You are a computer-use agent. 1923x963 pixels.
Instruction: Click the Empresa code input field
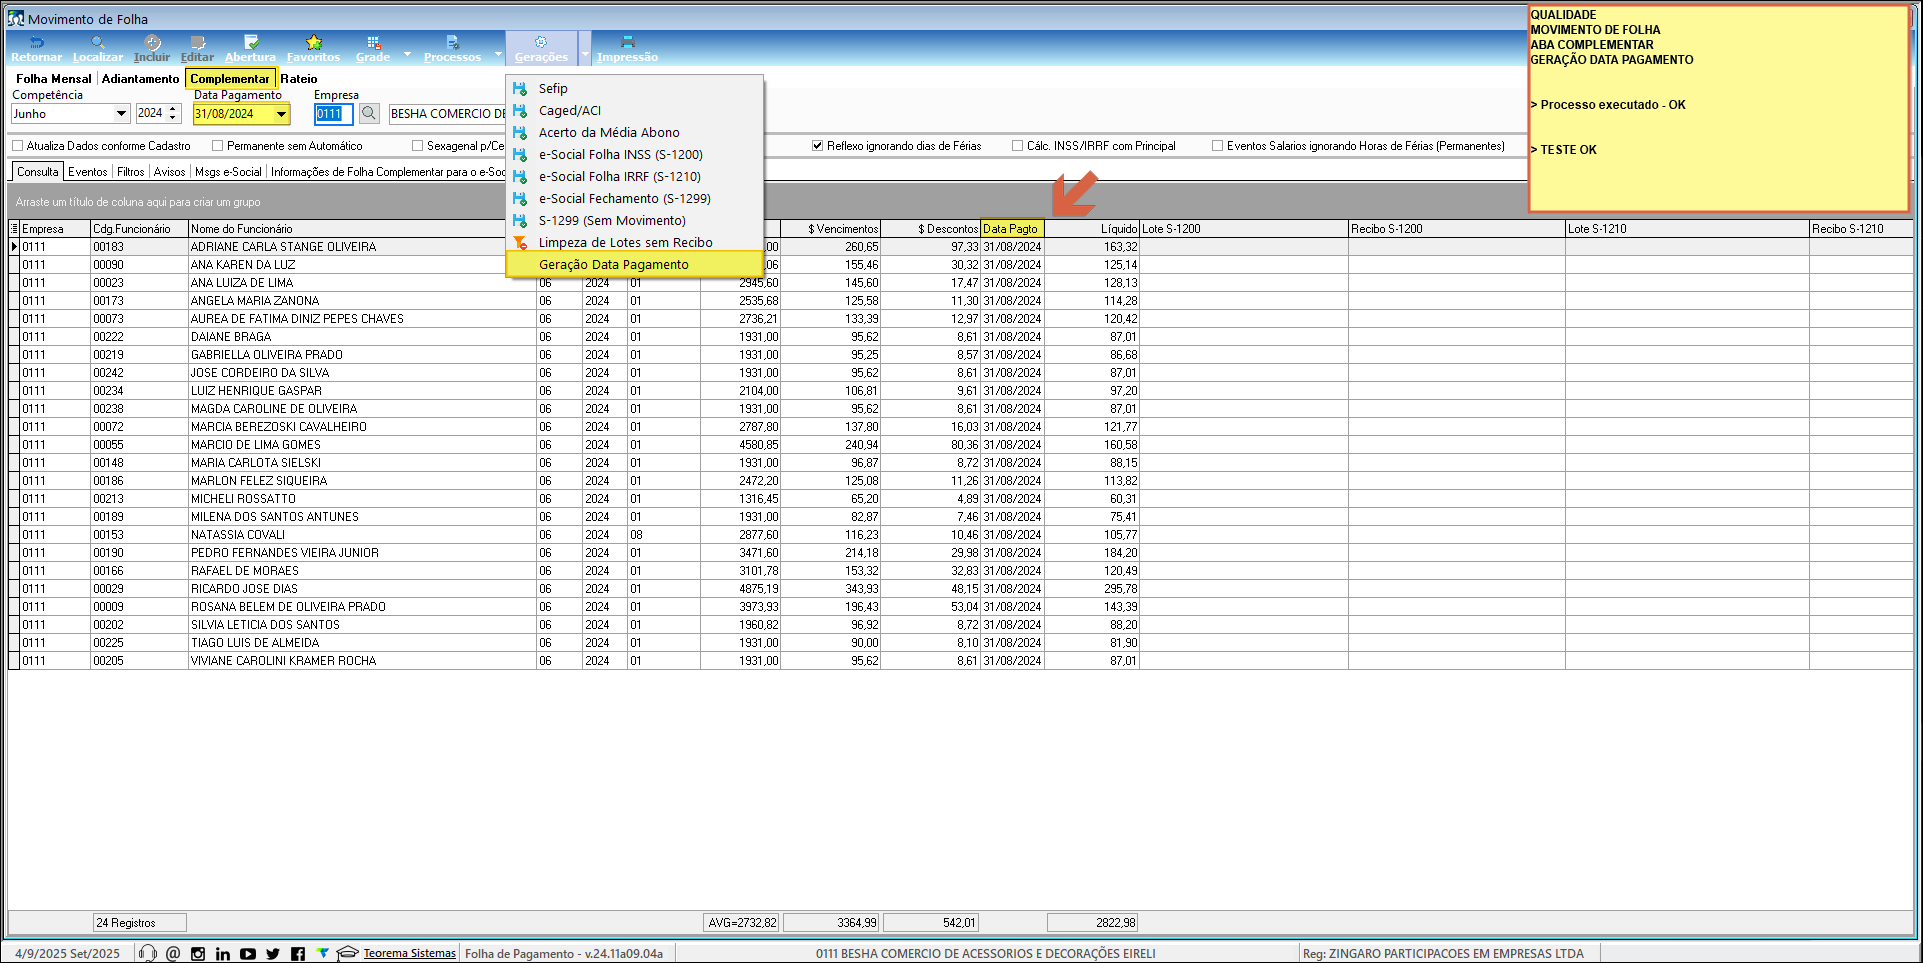point(333,114)
